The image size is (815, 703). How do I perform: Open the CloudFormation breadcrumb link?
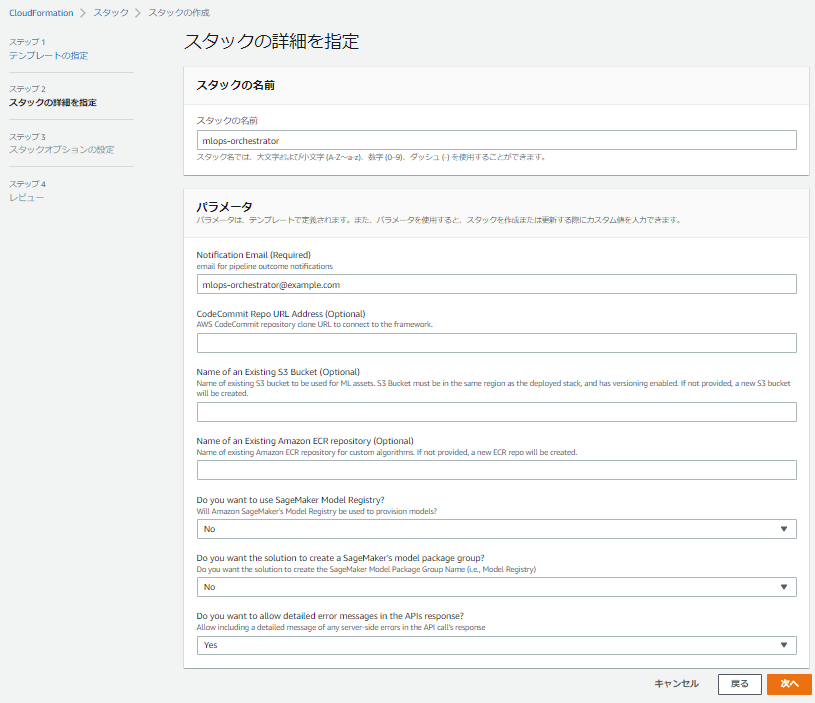point(41,13)
